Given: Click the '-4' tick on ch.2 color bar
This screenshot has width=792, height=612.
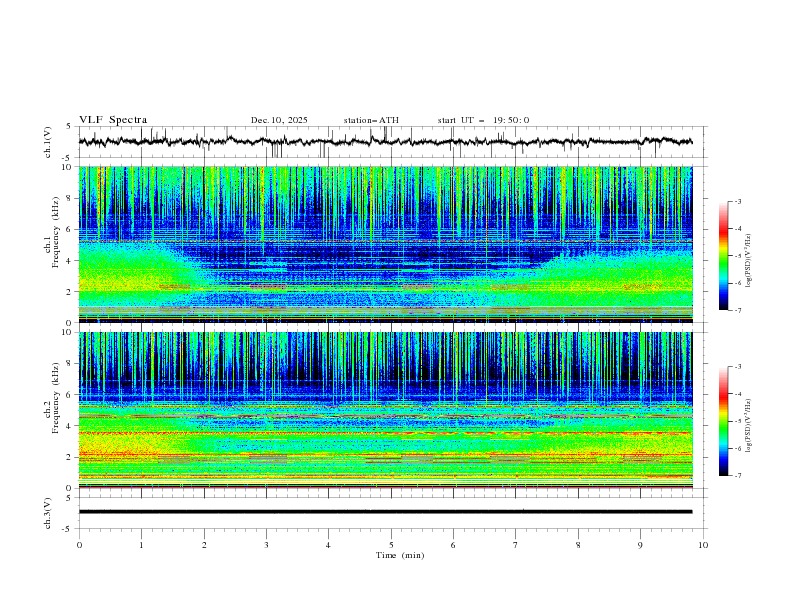Looking at the screenshot, I should pos(737,394).
